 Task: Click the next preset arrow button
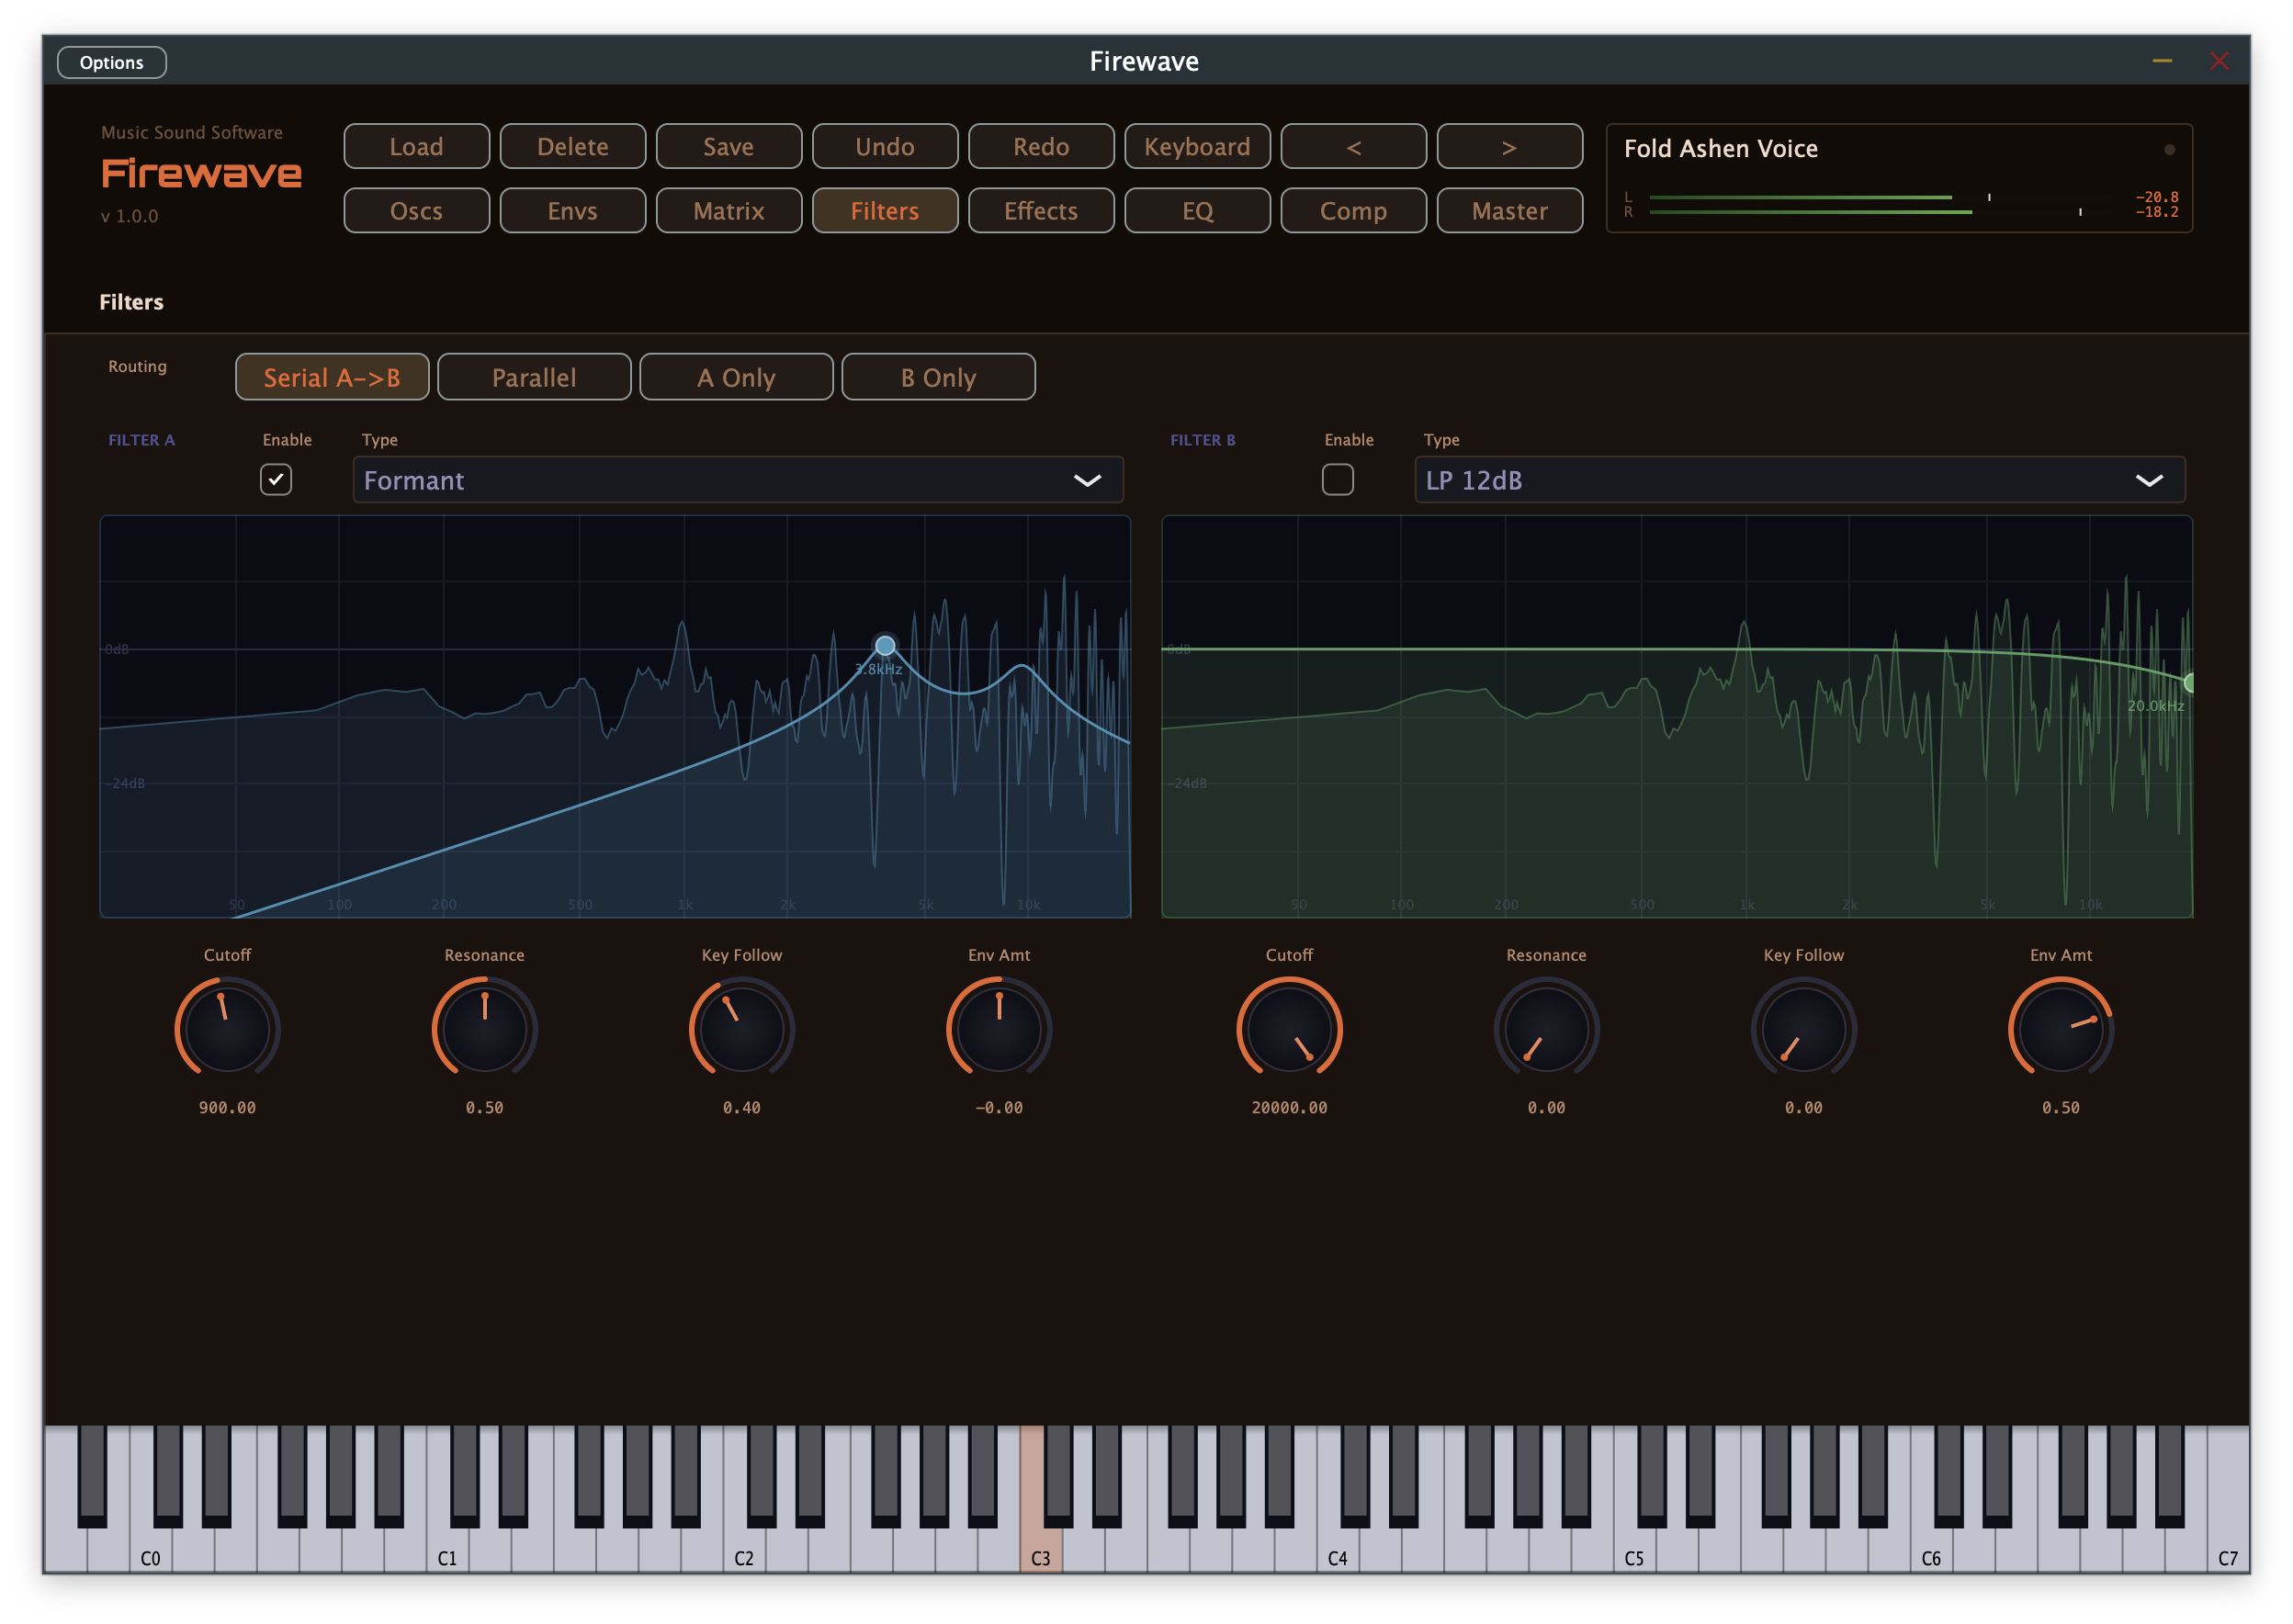1509,147
